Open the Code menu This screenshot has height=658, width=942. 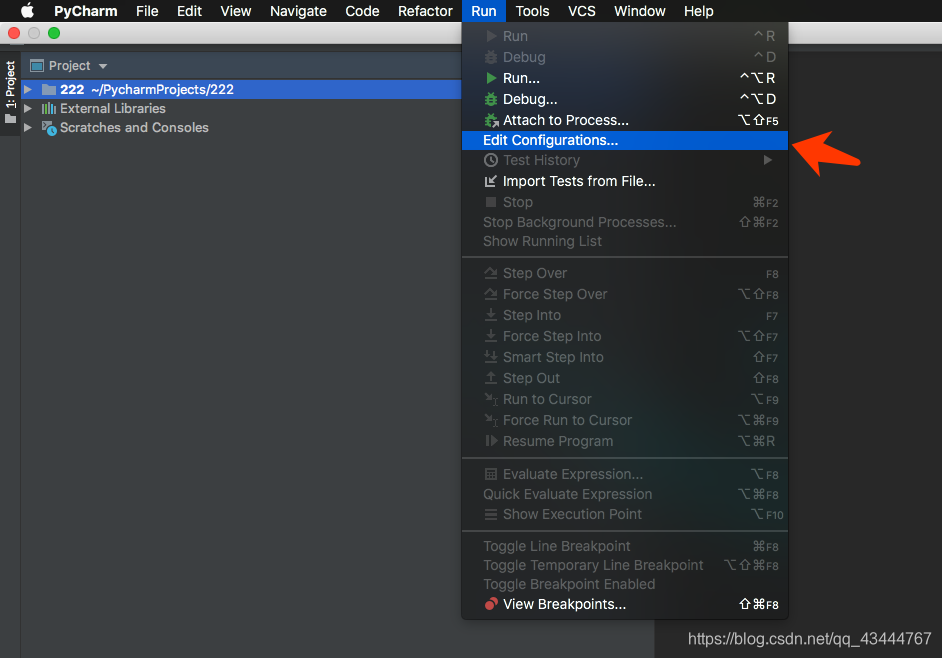(362, 11)
